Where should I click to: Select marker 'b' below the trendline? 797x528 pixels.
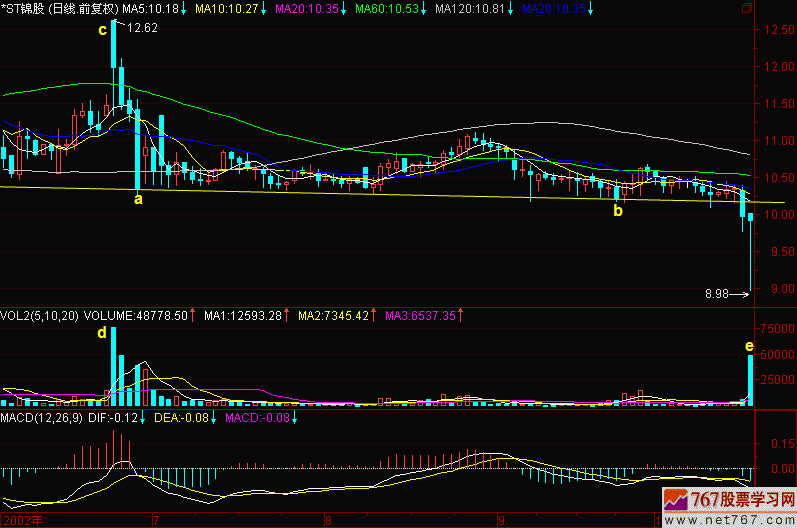(617, 211)
